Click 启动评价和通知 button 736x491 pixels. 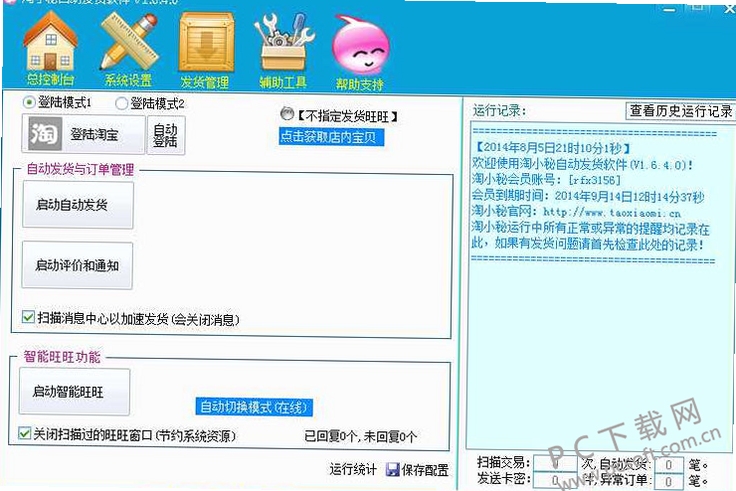pyautogui.click(x=77, y=265)
